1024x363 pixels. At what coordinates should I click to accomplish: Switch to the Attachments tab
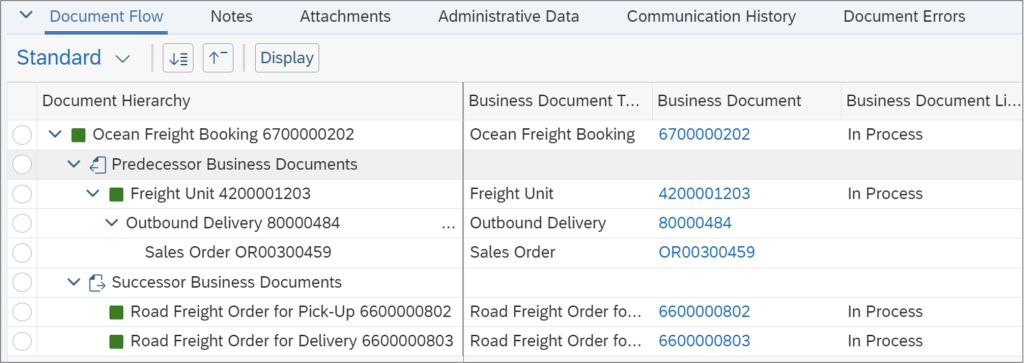[345, 16]
